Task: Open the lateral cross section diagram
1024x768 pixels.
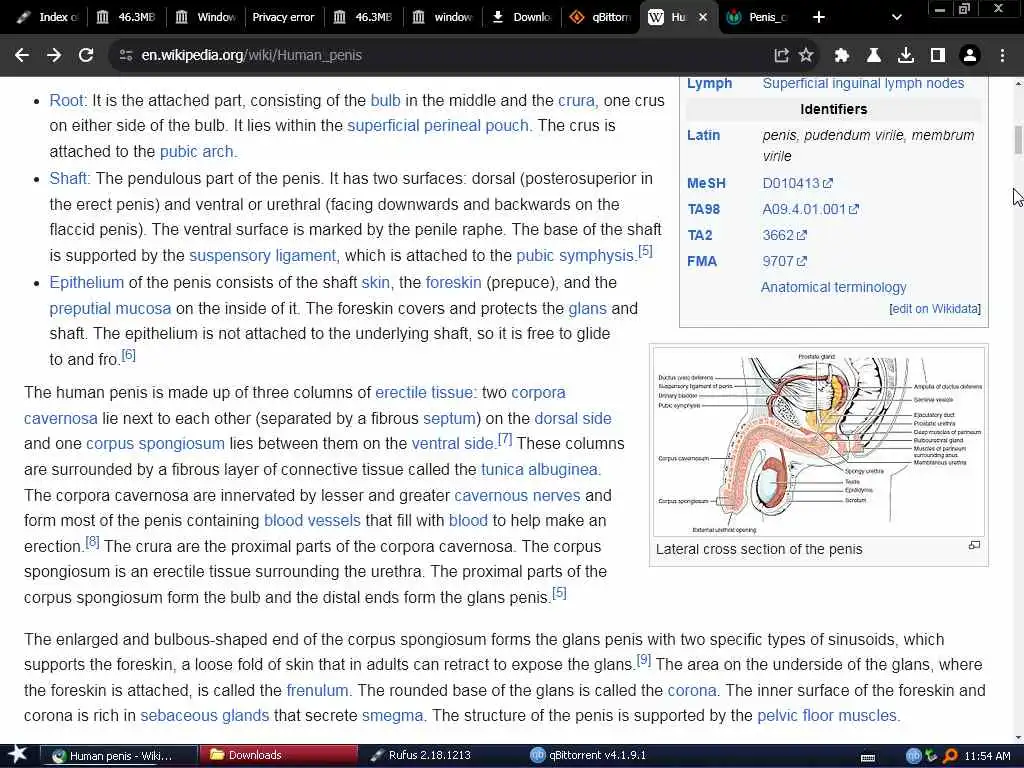Action: tap(819, 441)
